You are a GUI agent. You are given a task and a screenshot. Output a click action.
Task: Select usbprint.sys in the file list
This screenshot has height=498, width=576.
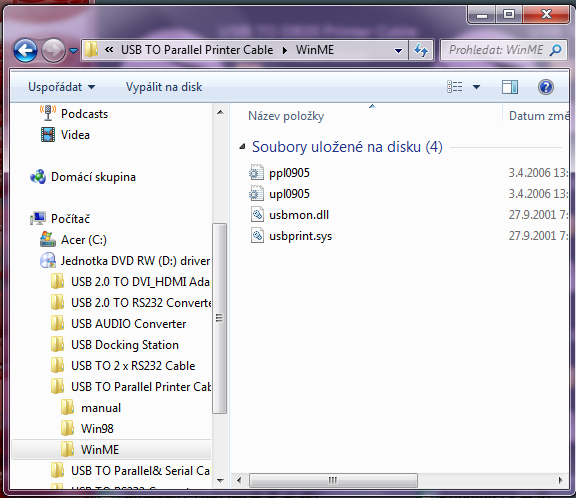(x=300, y=236)
